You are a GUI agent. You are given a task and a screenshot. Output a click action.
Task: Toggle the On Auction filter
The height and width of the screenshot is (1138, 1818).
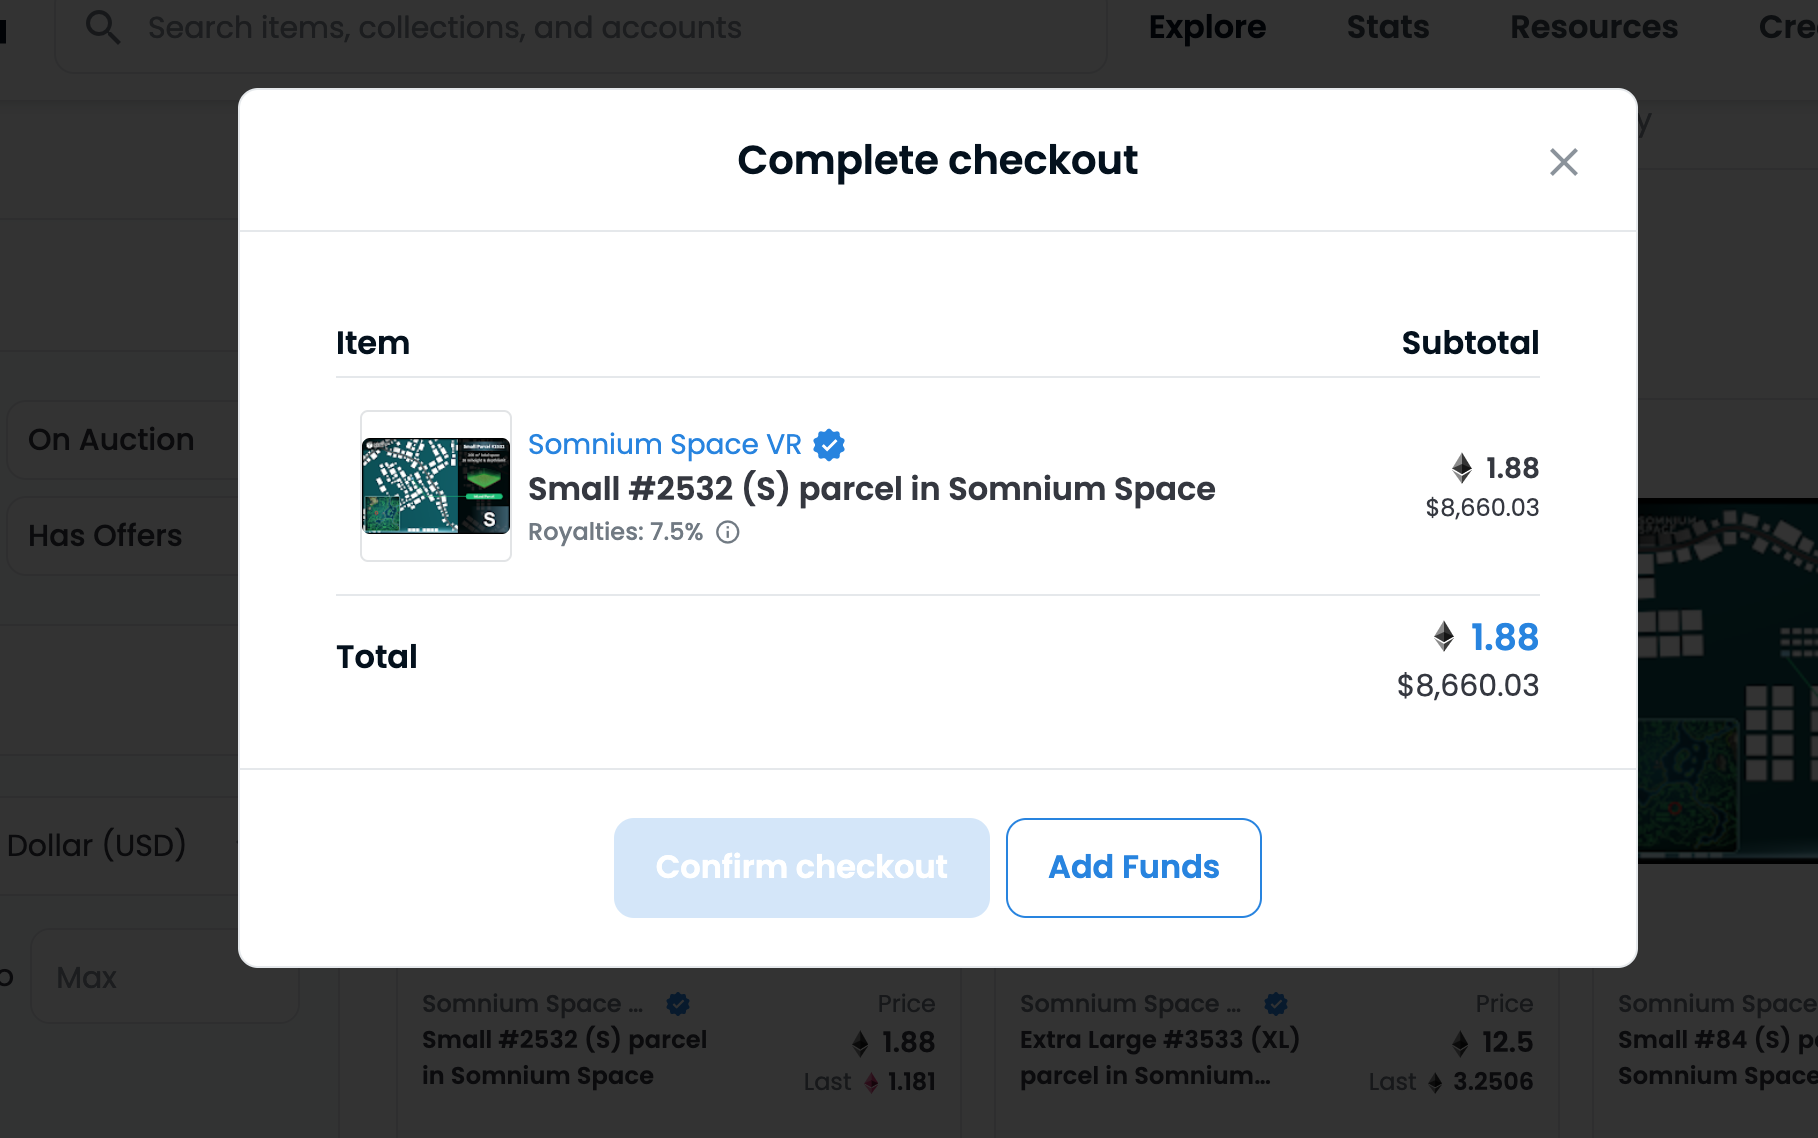(x=122, y=440)
